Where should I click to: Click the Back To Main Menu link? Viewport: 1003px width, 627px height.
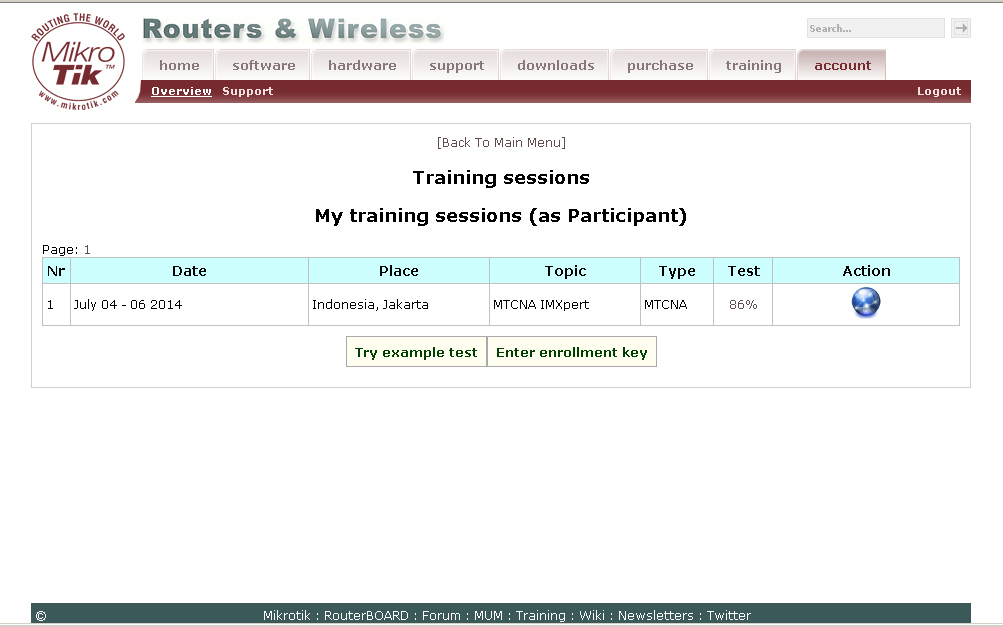pyautogui.click(x=502, y=142)
